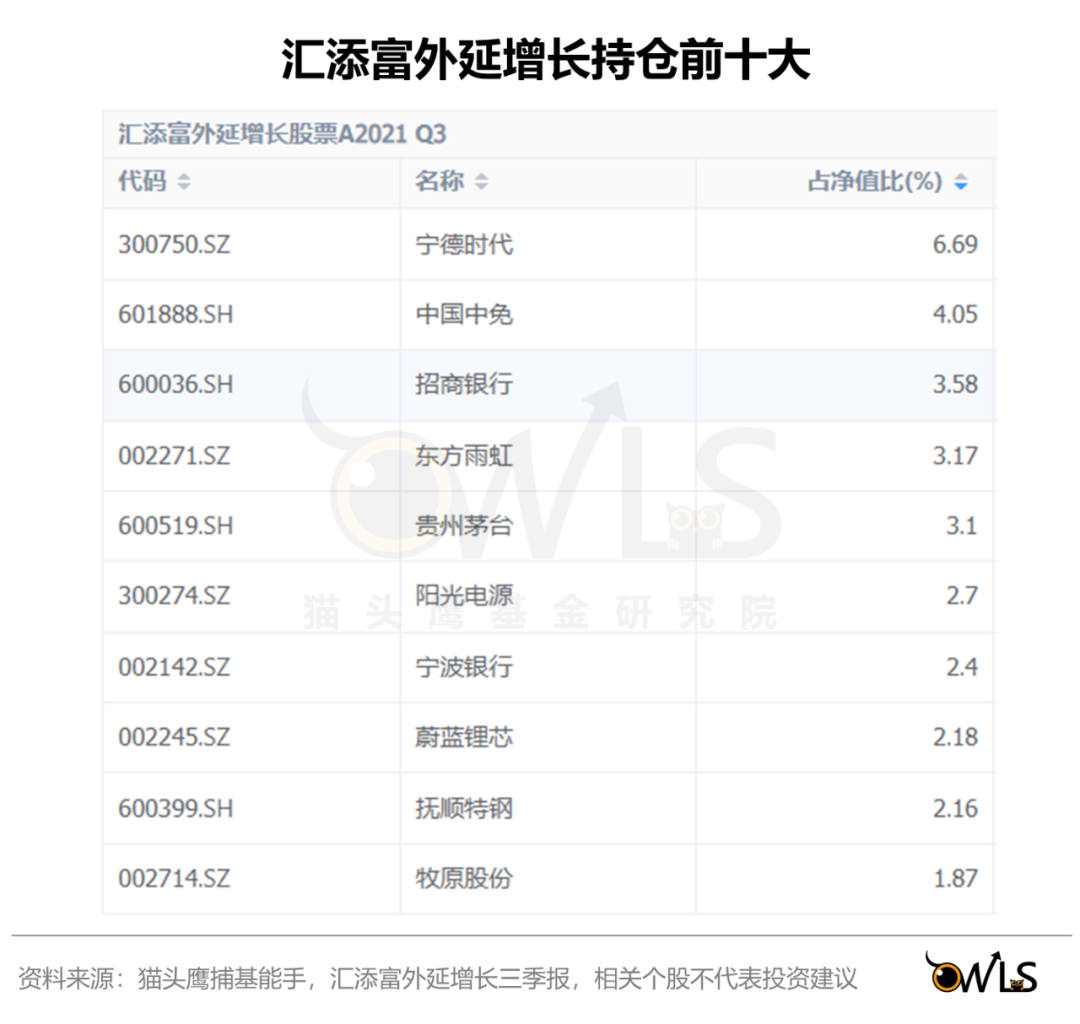Screen dimensions: 1080x1024
Task: Click the 汇添富外延增长股票A2021 Q3 table title
Action: click(x=282, y=134)
